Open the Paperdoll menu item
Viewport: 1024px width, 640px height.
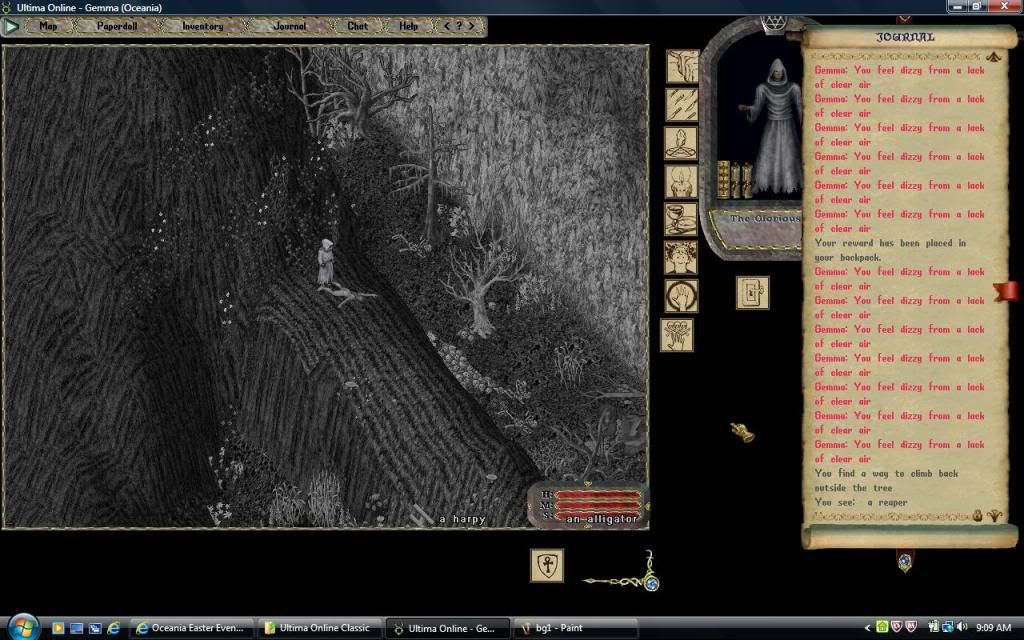click(x=117, y=26)
